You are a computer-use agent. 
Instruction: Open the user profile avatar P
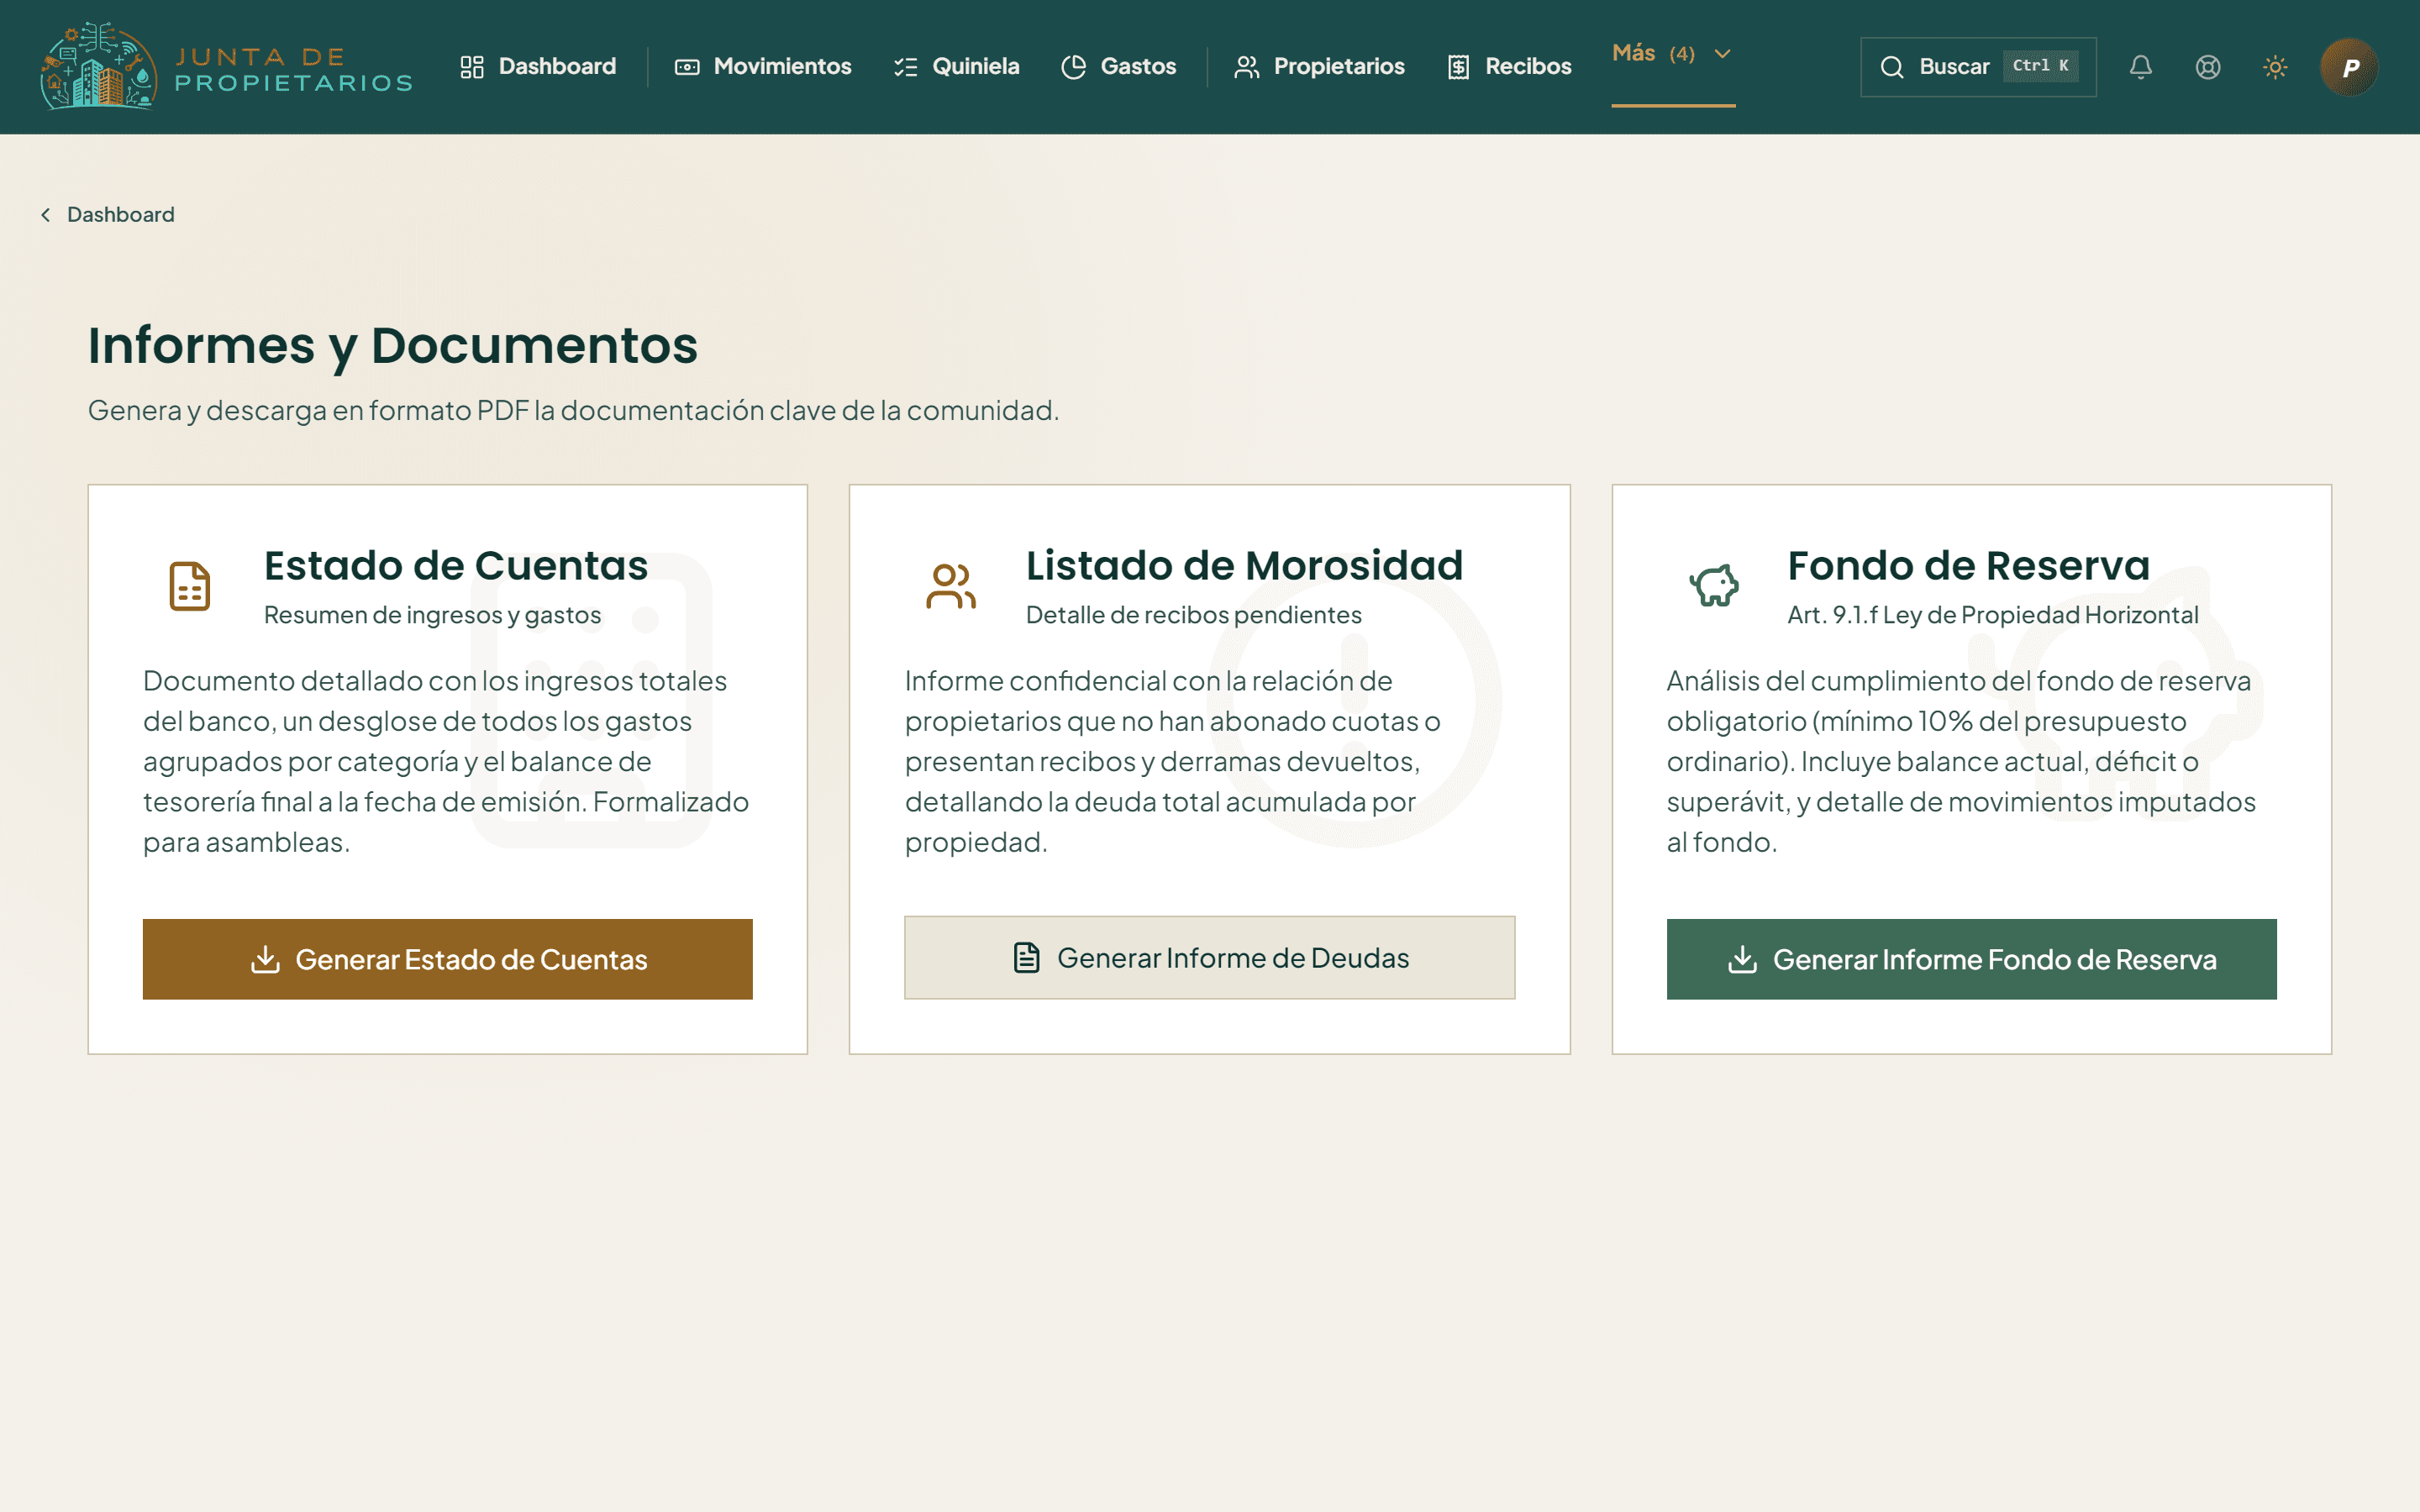[x=2349, y=67]
